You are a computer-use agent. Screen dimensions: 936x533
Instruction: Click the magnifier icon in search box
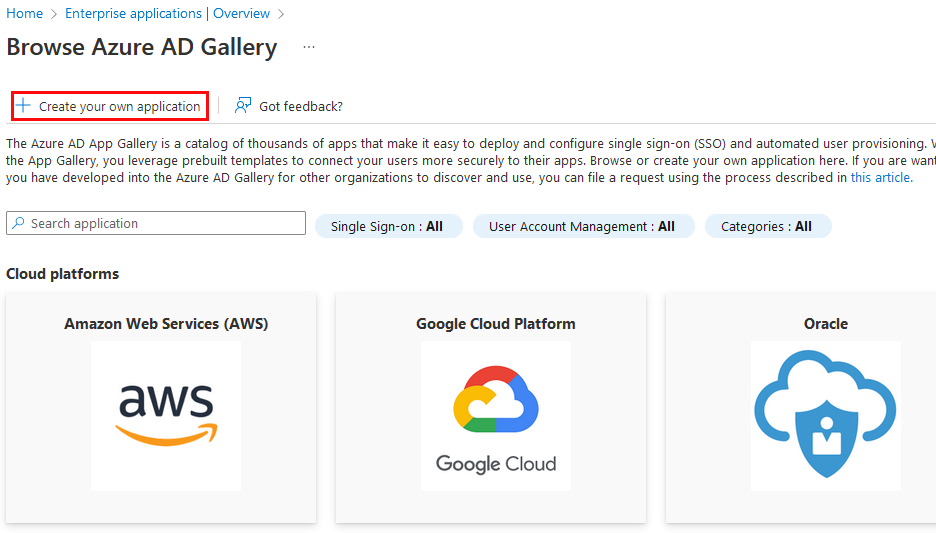[19, 223]
